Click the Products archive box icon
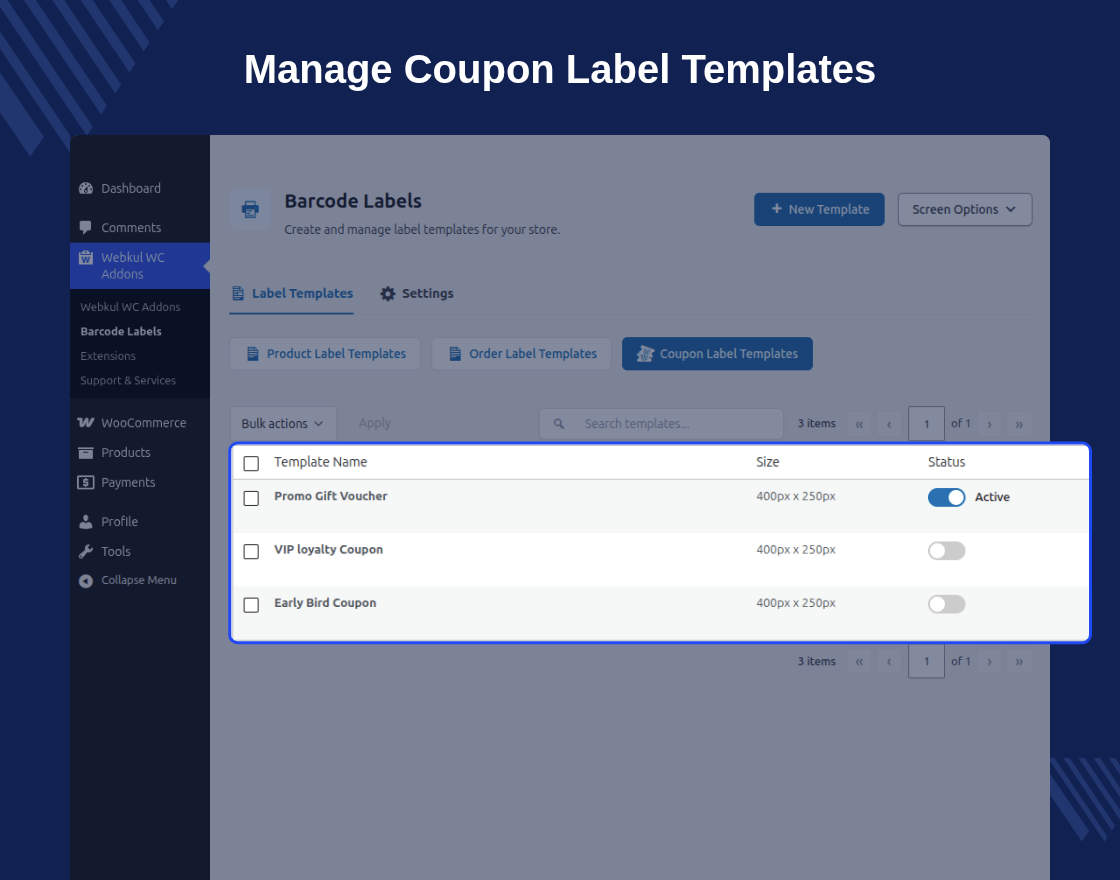Viewport: 1120px width, 880px height. [86, 453]
